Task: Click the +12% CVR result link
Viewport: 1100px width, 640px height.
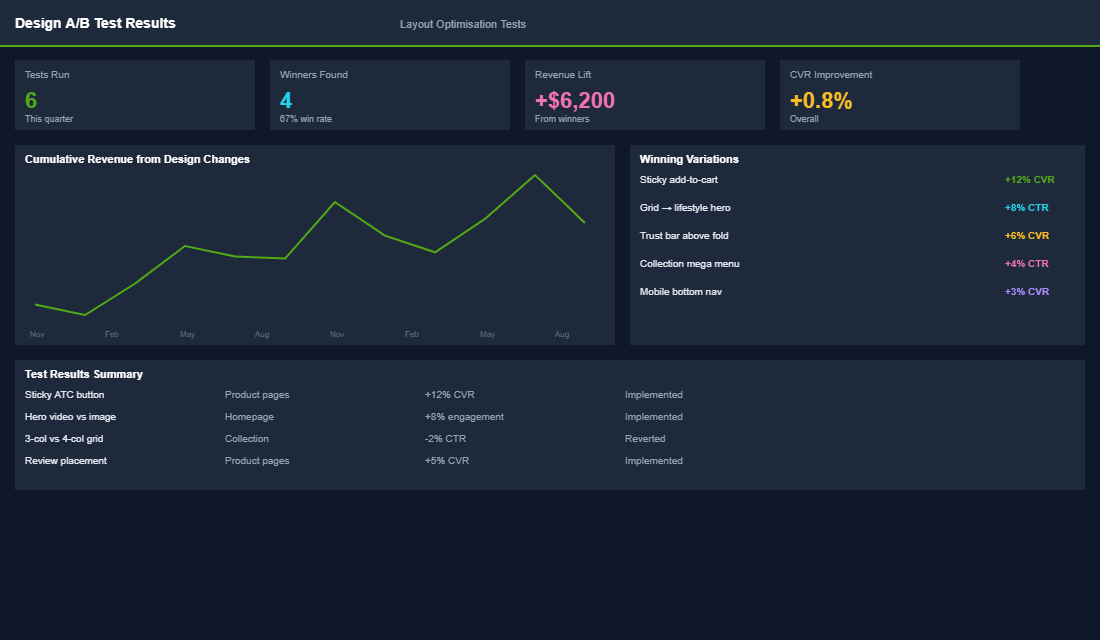Action: click(x=1029, y=180)
